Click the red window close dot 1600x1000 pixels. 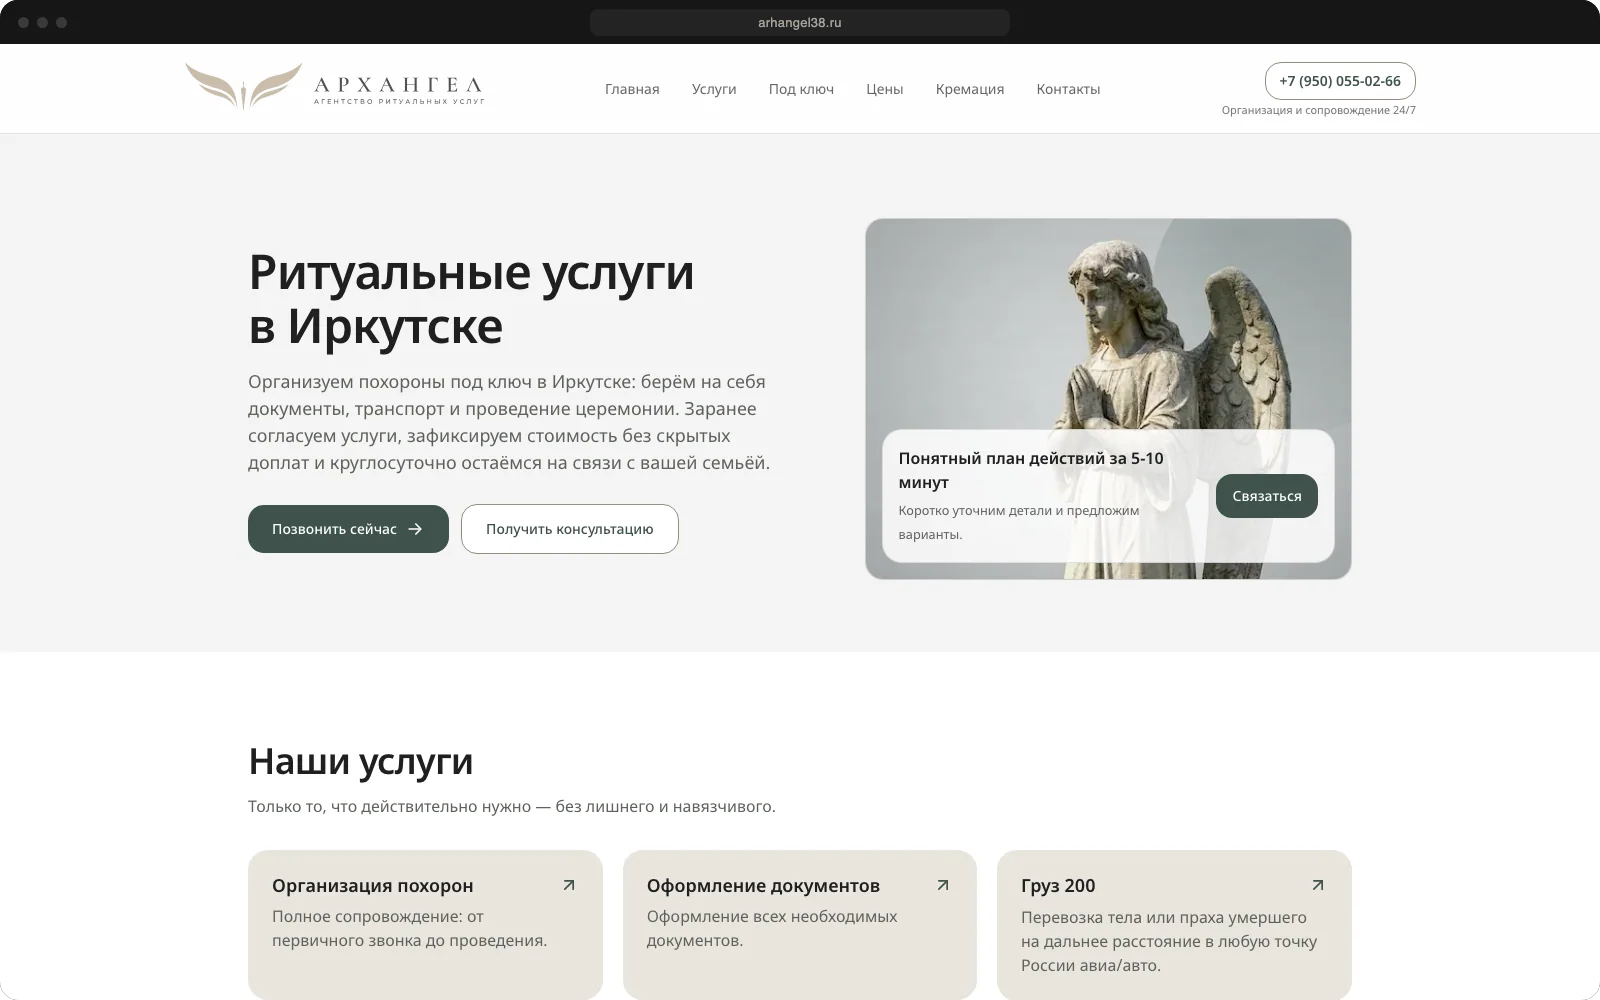pyautogui.click(x=24, y=22)
